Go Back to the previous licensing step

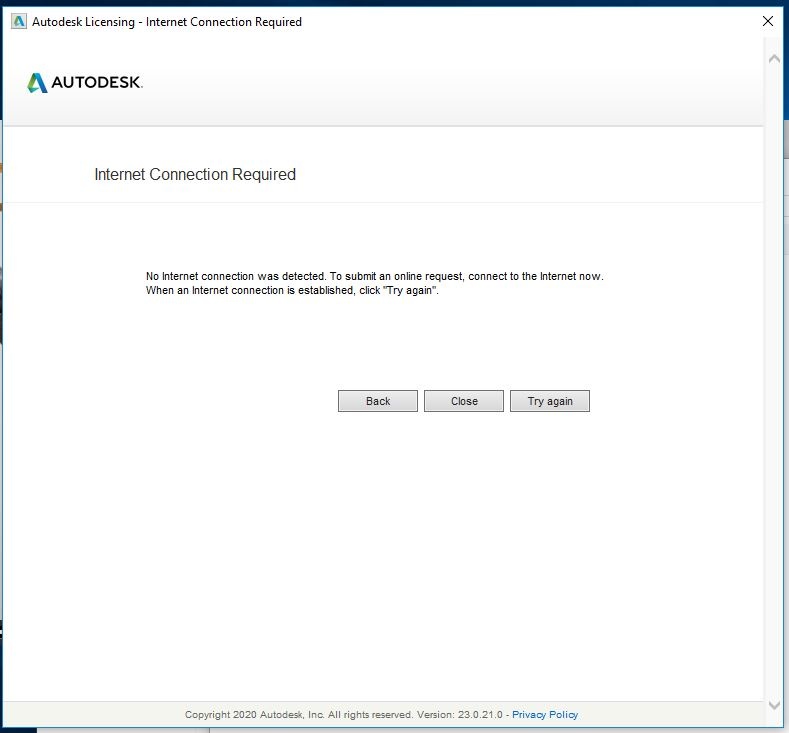pyautogui.click(x=377, y=401)
